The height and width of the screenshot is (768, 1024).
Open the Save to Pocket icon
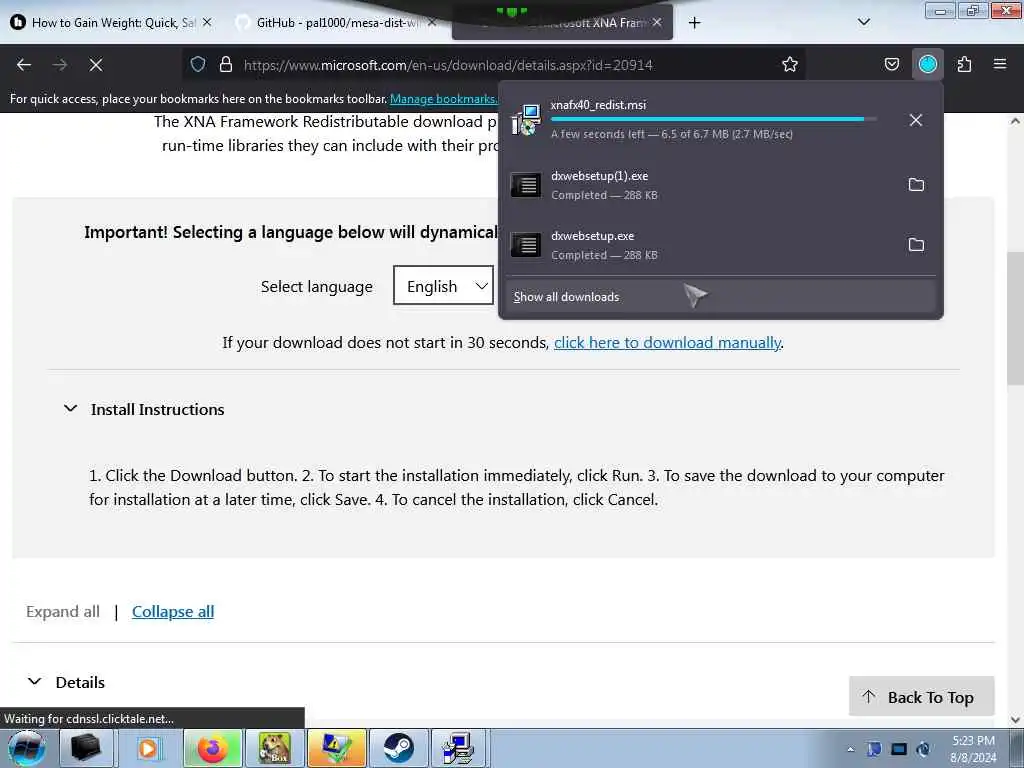pyautogui.click(x=891, y=65)
